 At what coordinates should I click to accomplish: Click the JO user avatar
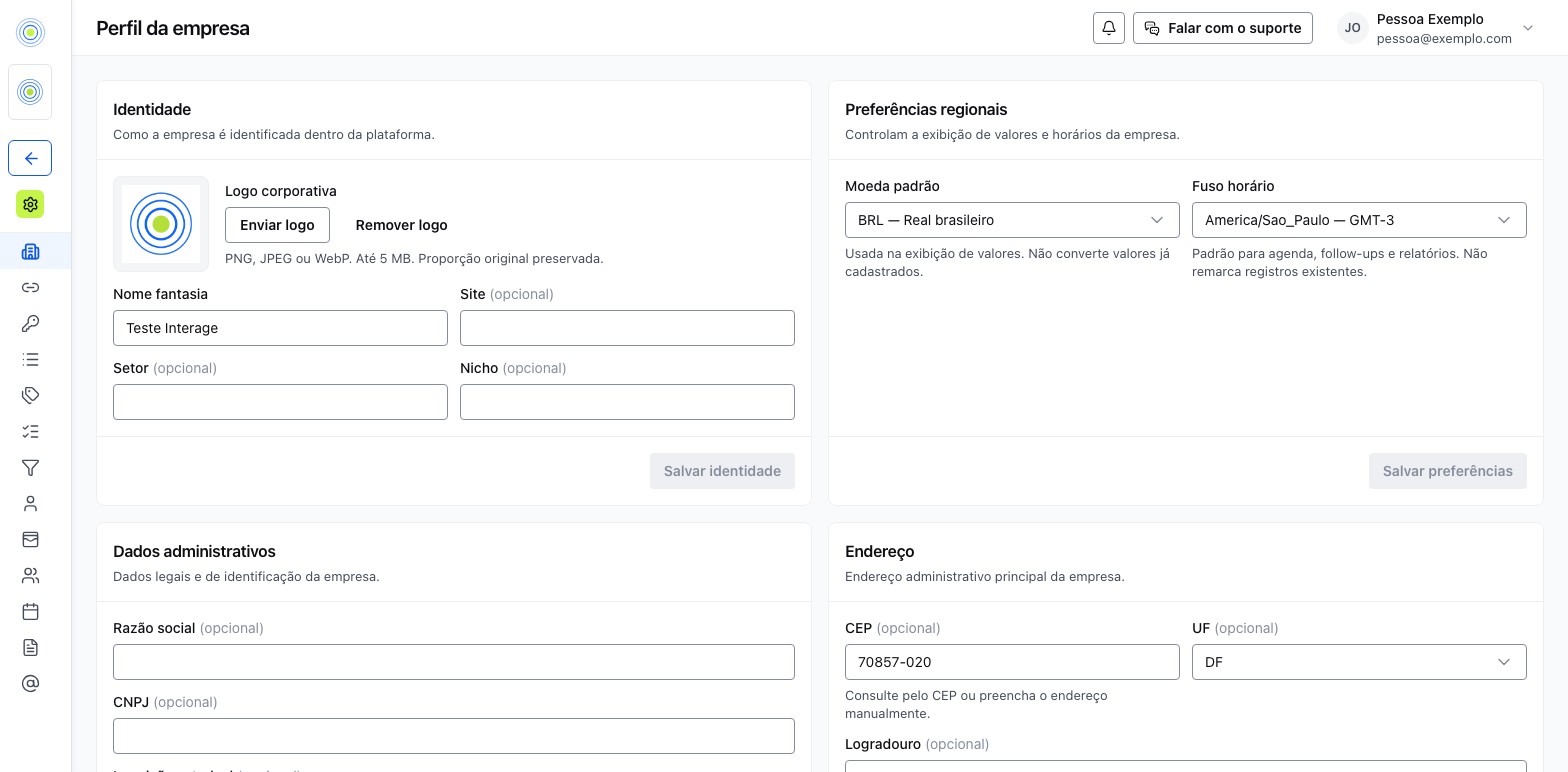(1353, 28)
